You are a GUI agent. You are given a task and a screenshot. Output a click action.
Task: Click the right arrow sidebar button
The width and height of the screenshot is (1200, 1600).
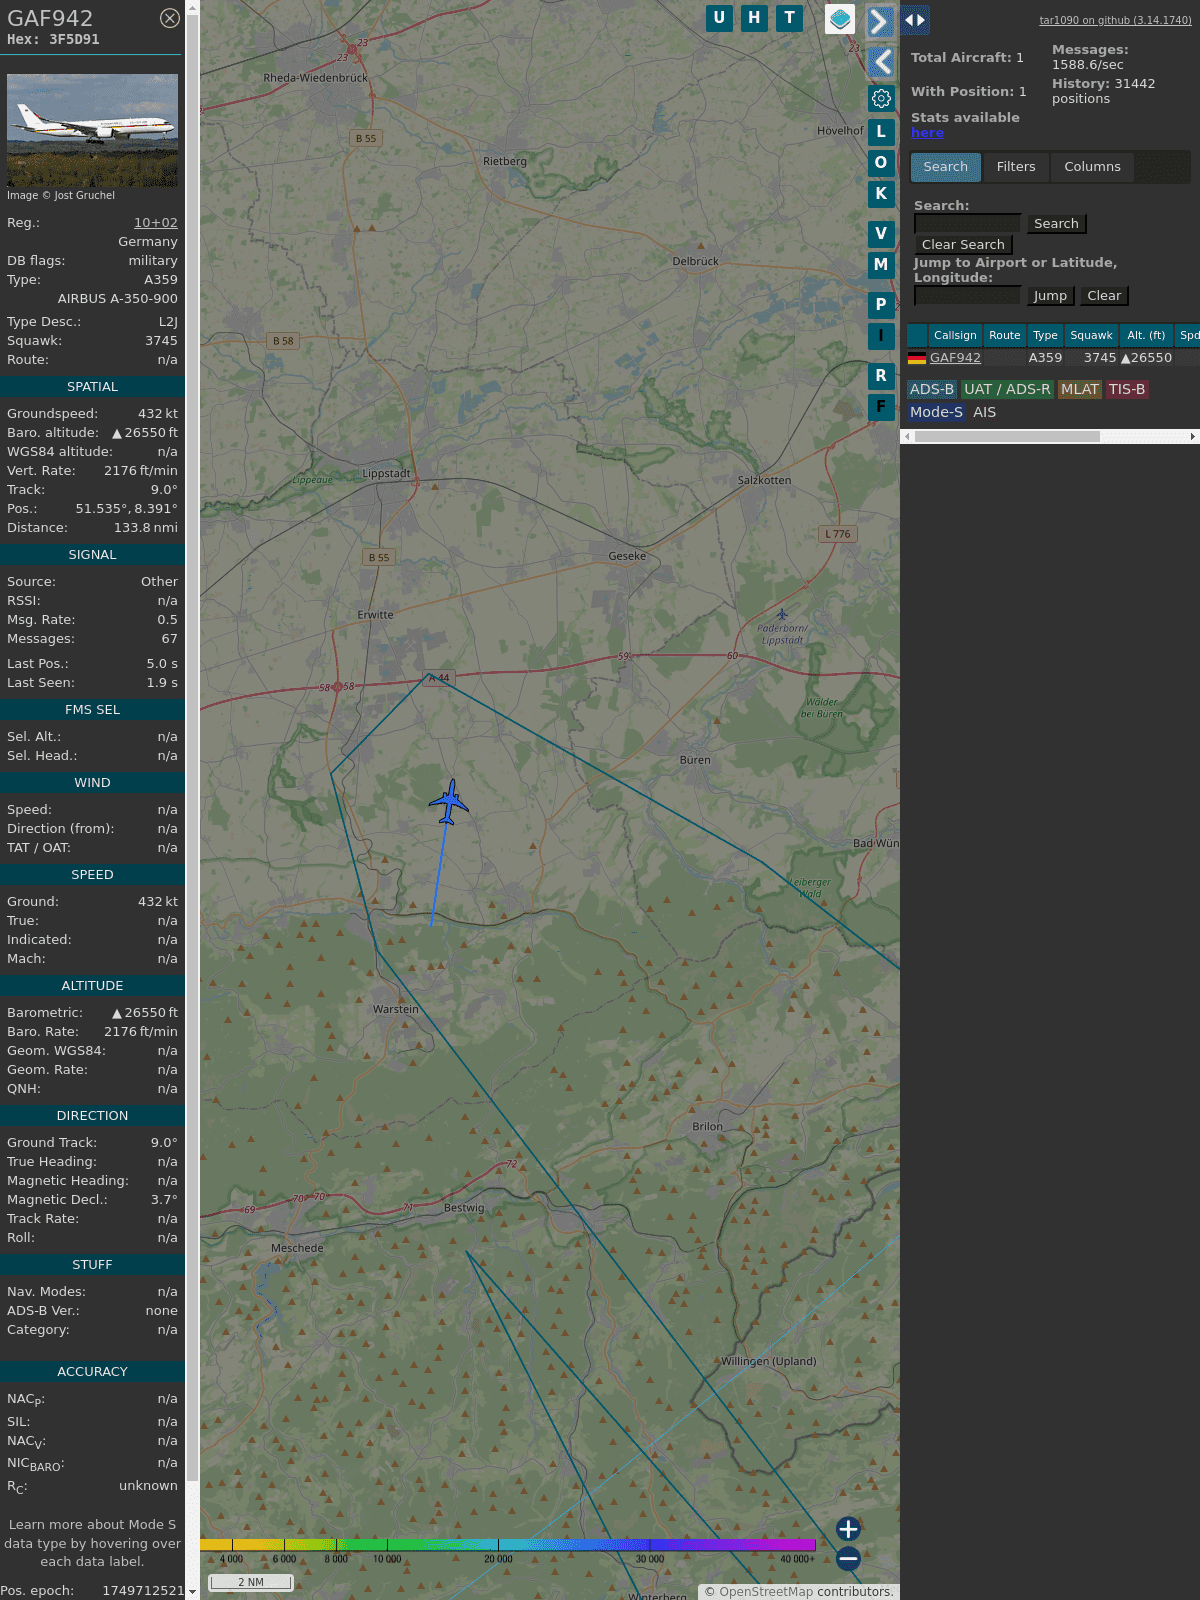click(x=880, y=22)
